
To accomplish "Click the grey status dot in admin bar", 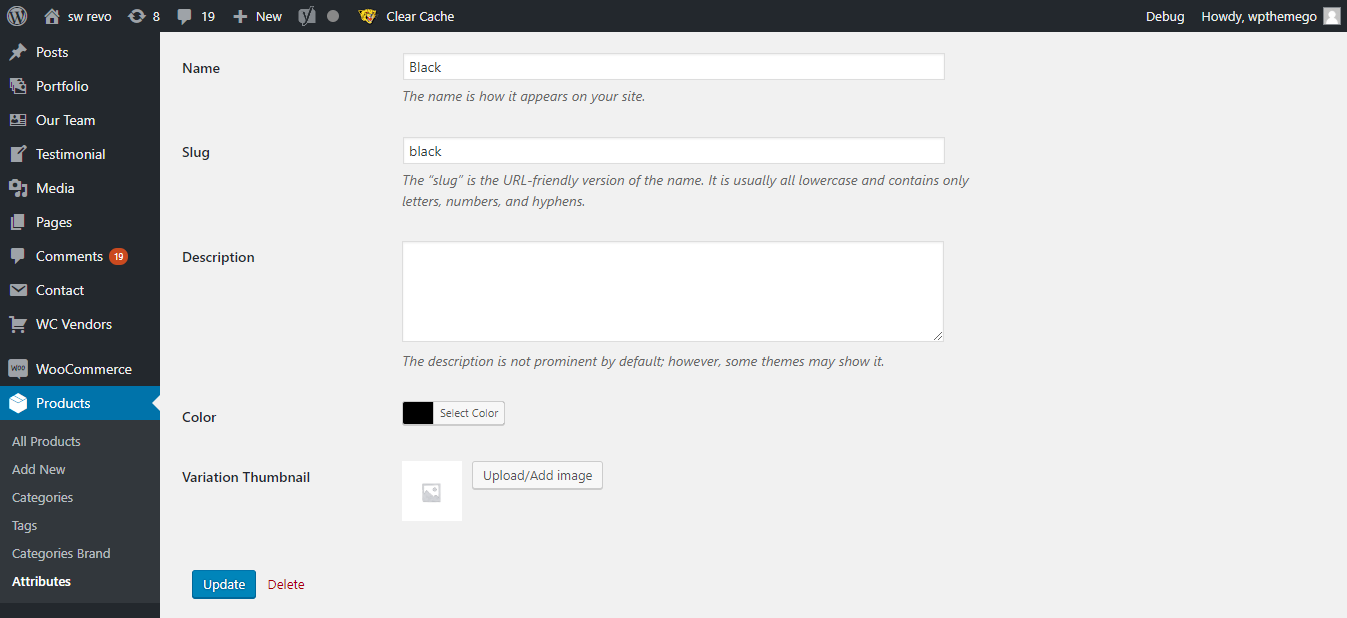I will pos(333,16).
